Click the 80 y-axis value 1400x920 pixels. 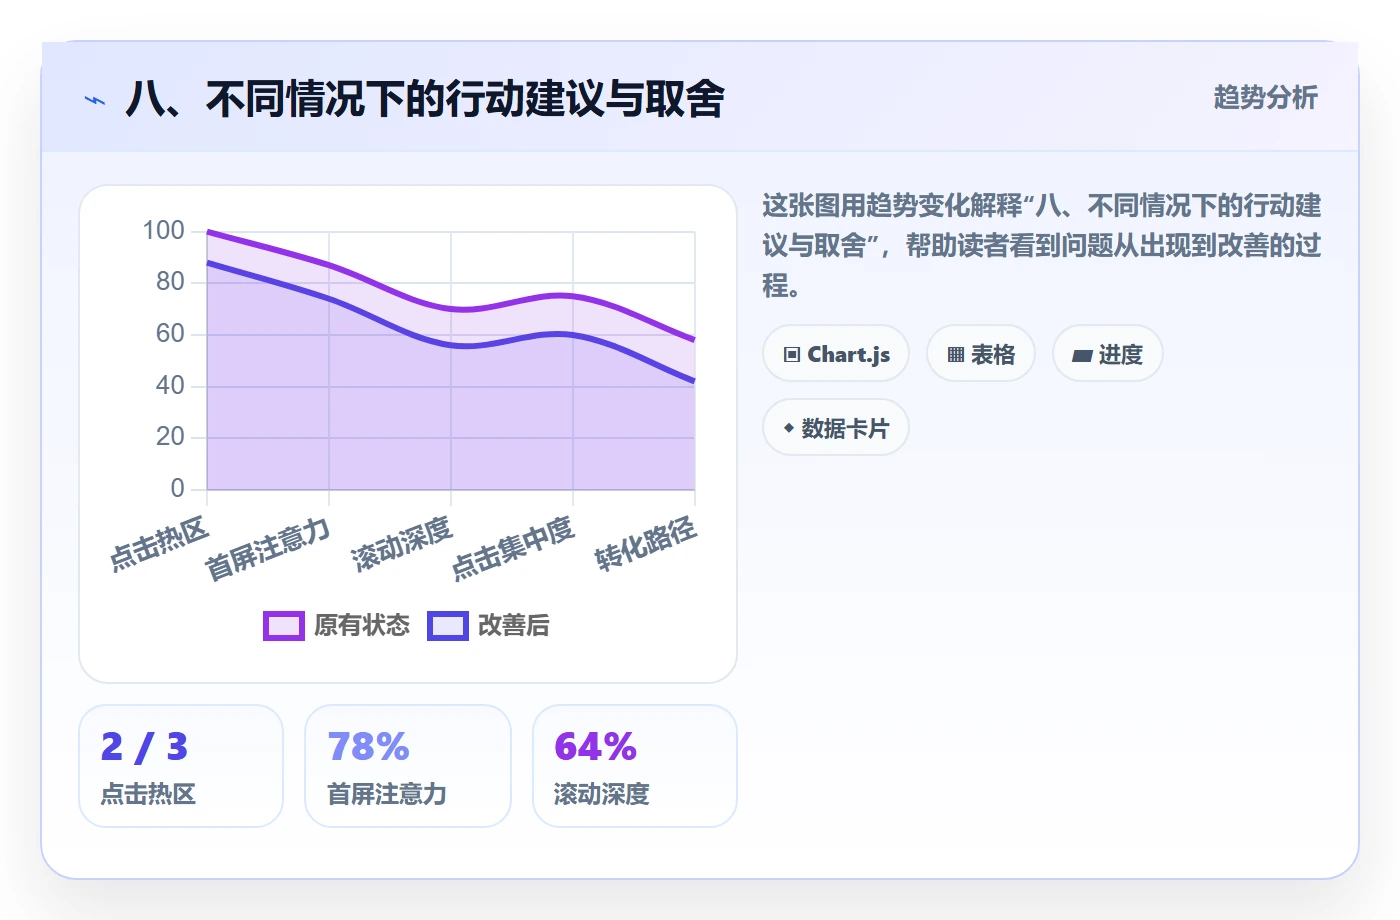[170, 282]
